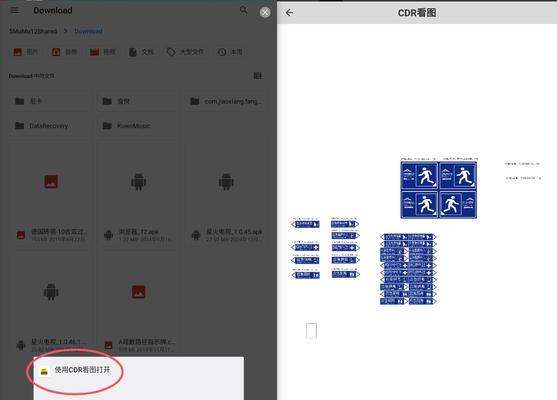Open the folder left of com.jiaoxiang.fang...
The height and width of the screenshot is (400, 557).
tap(137, 101)
